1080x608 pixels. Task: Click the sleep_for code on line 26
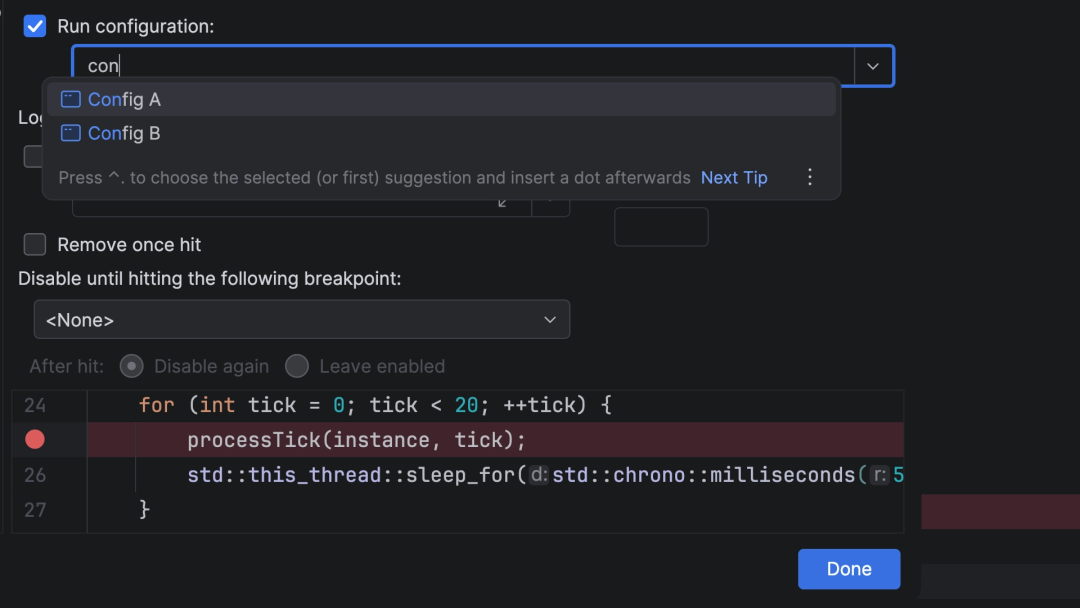(545, 475)
